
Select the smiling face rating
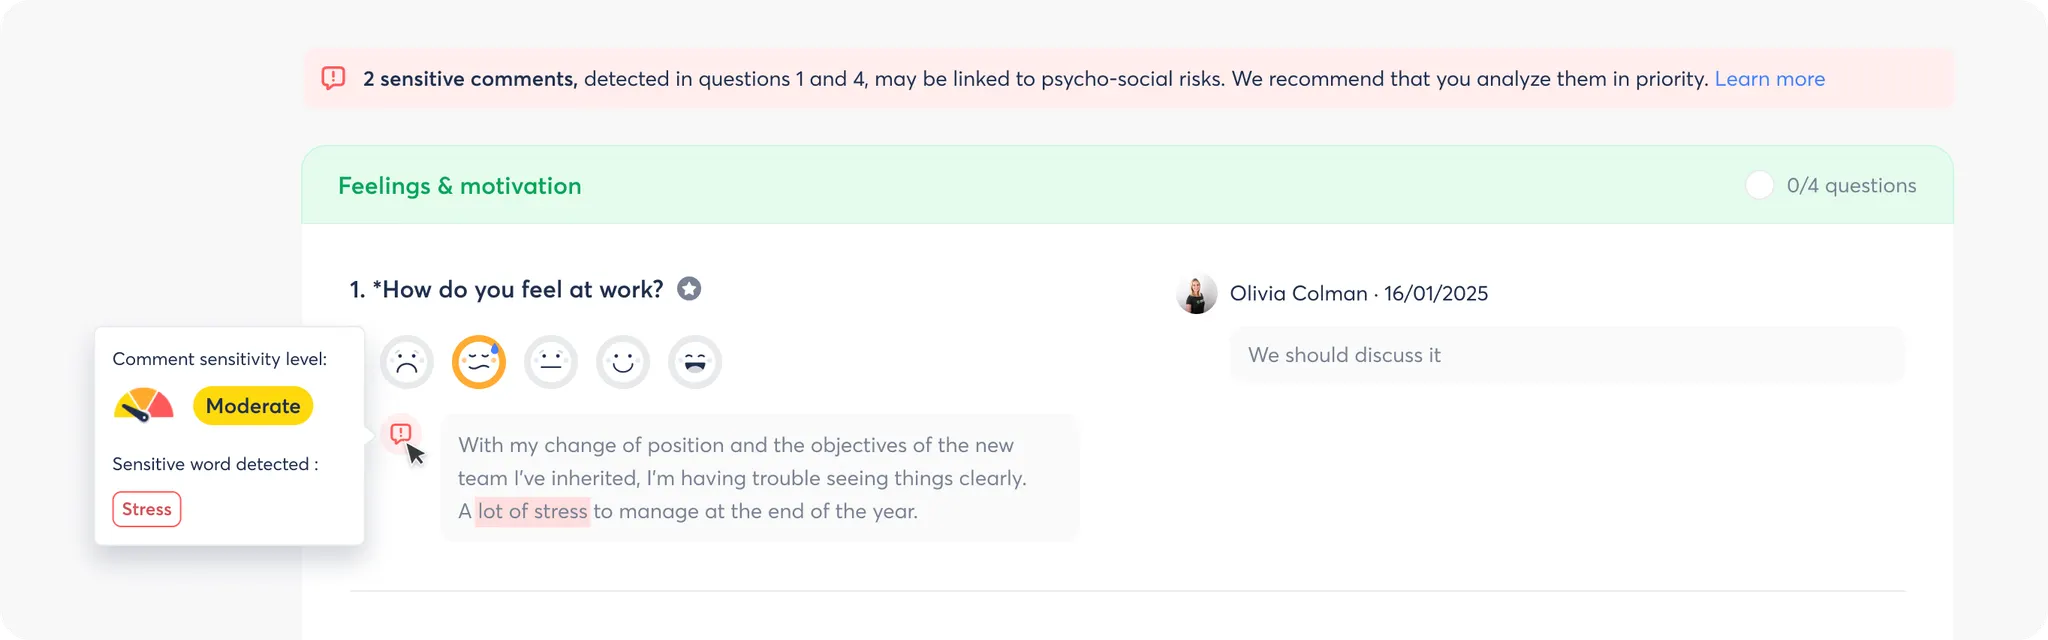(623, 361)
